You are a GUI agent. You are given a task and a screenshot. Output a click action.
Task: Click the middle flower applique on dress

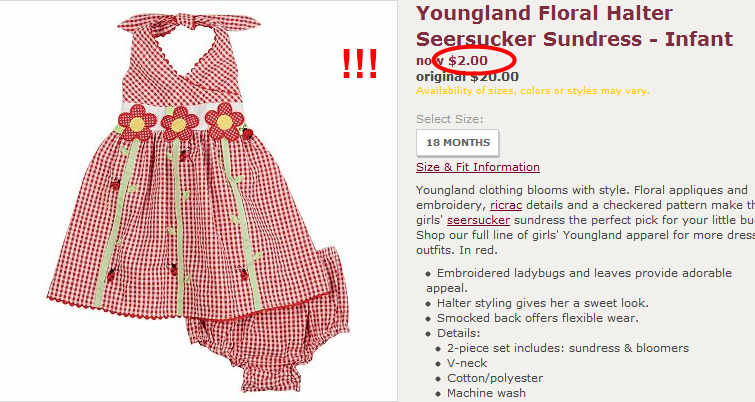[x=180, y=124]
